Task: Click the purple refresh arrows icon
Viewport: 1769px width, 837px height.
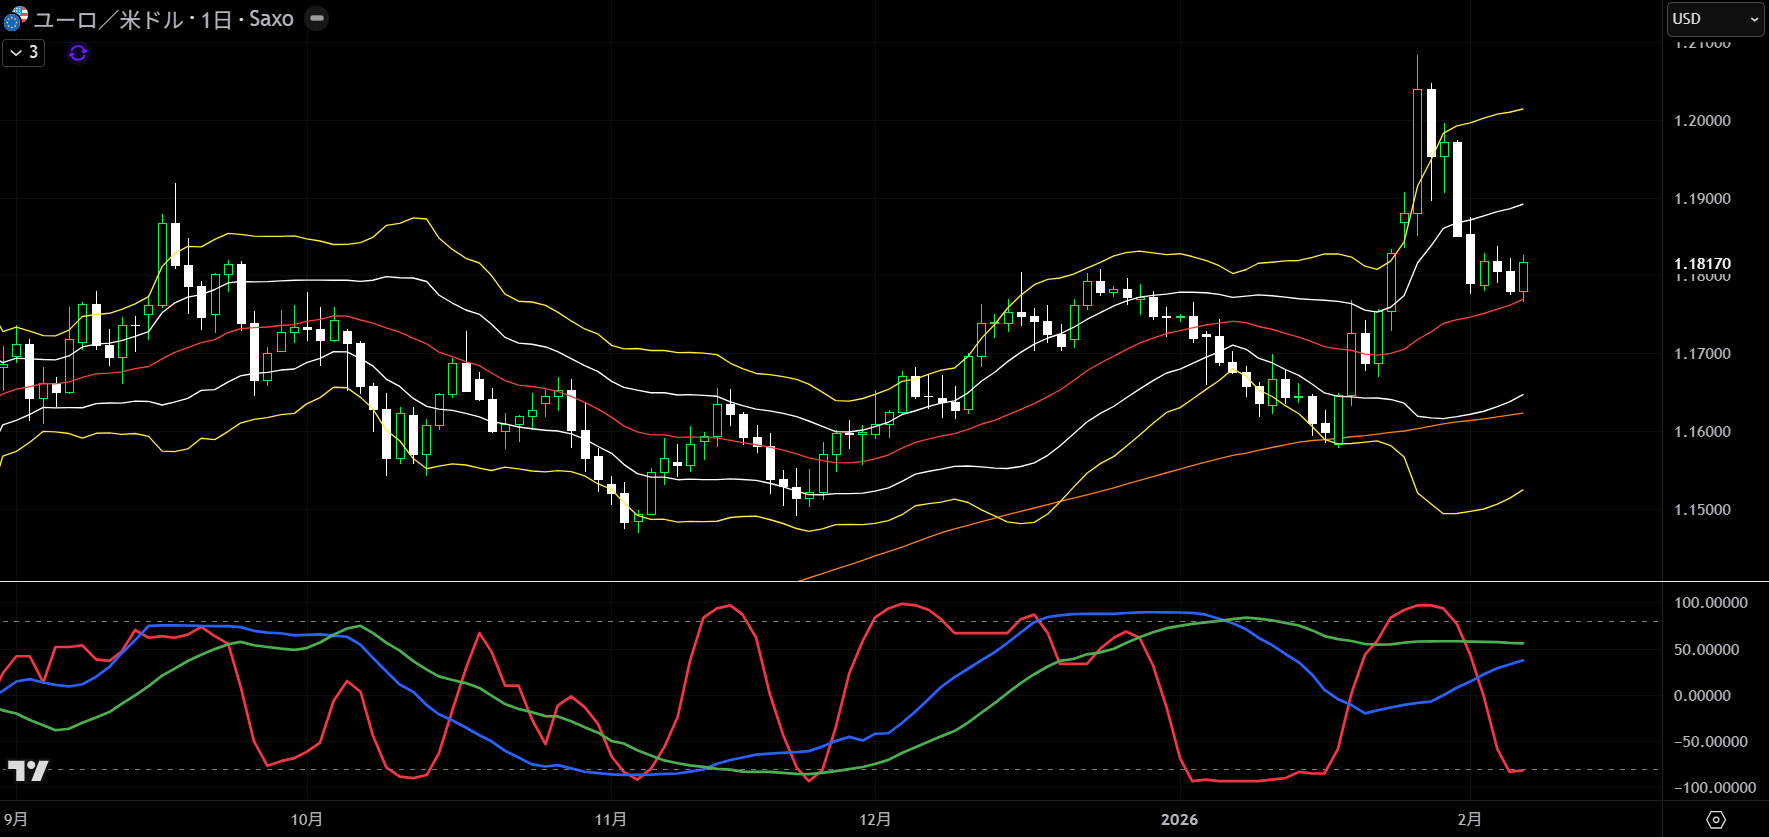Action: [x=78, y=53]
